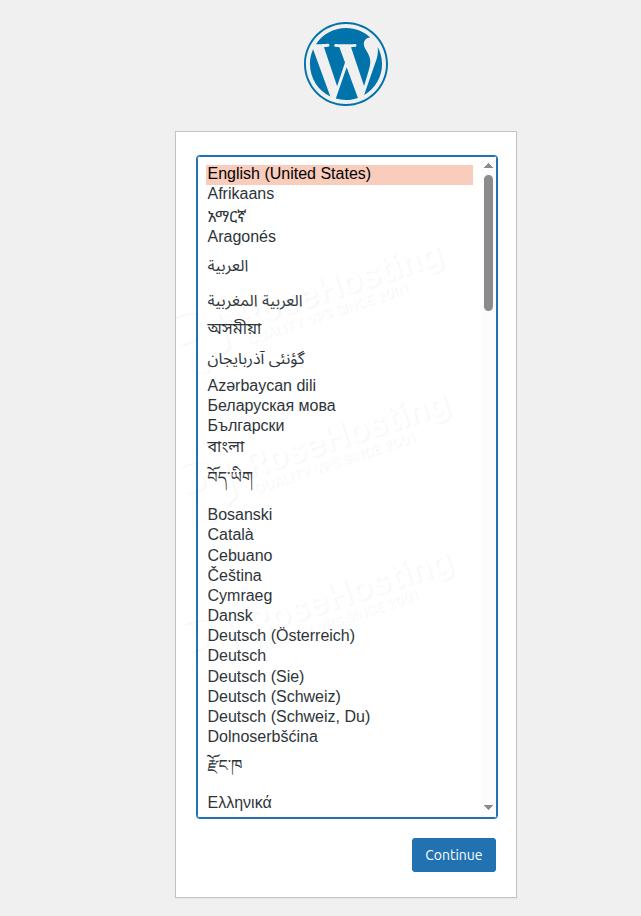Screen dimensions: 641x916
Task: Choose plain Deutsch language entry
Action: tap(340, 655)
